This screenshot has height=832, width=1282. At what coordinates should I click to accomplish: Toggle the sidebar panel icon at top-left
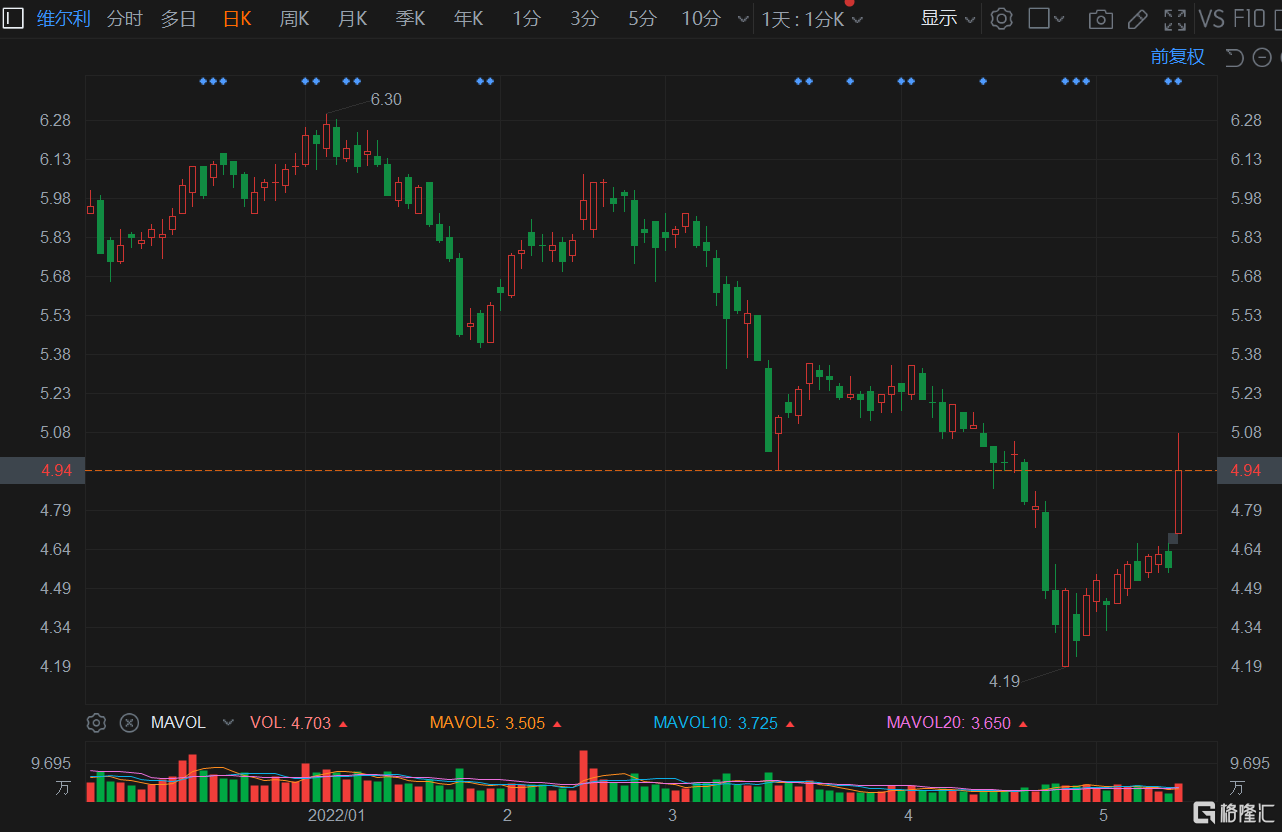(x=13, y=18)
